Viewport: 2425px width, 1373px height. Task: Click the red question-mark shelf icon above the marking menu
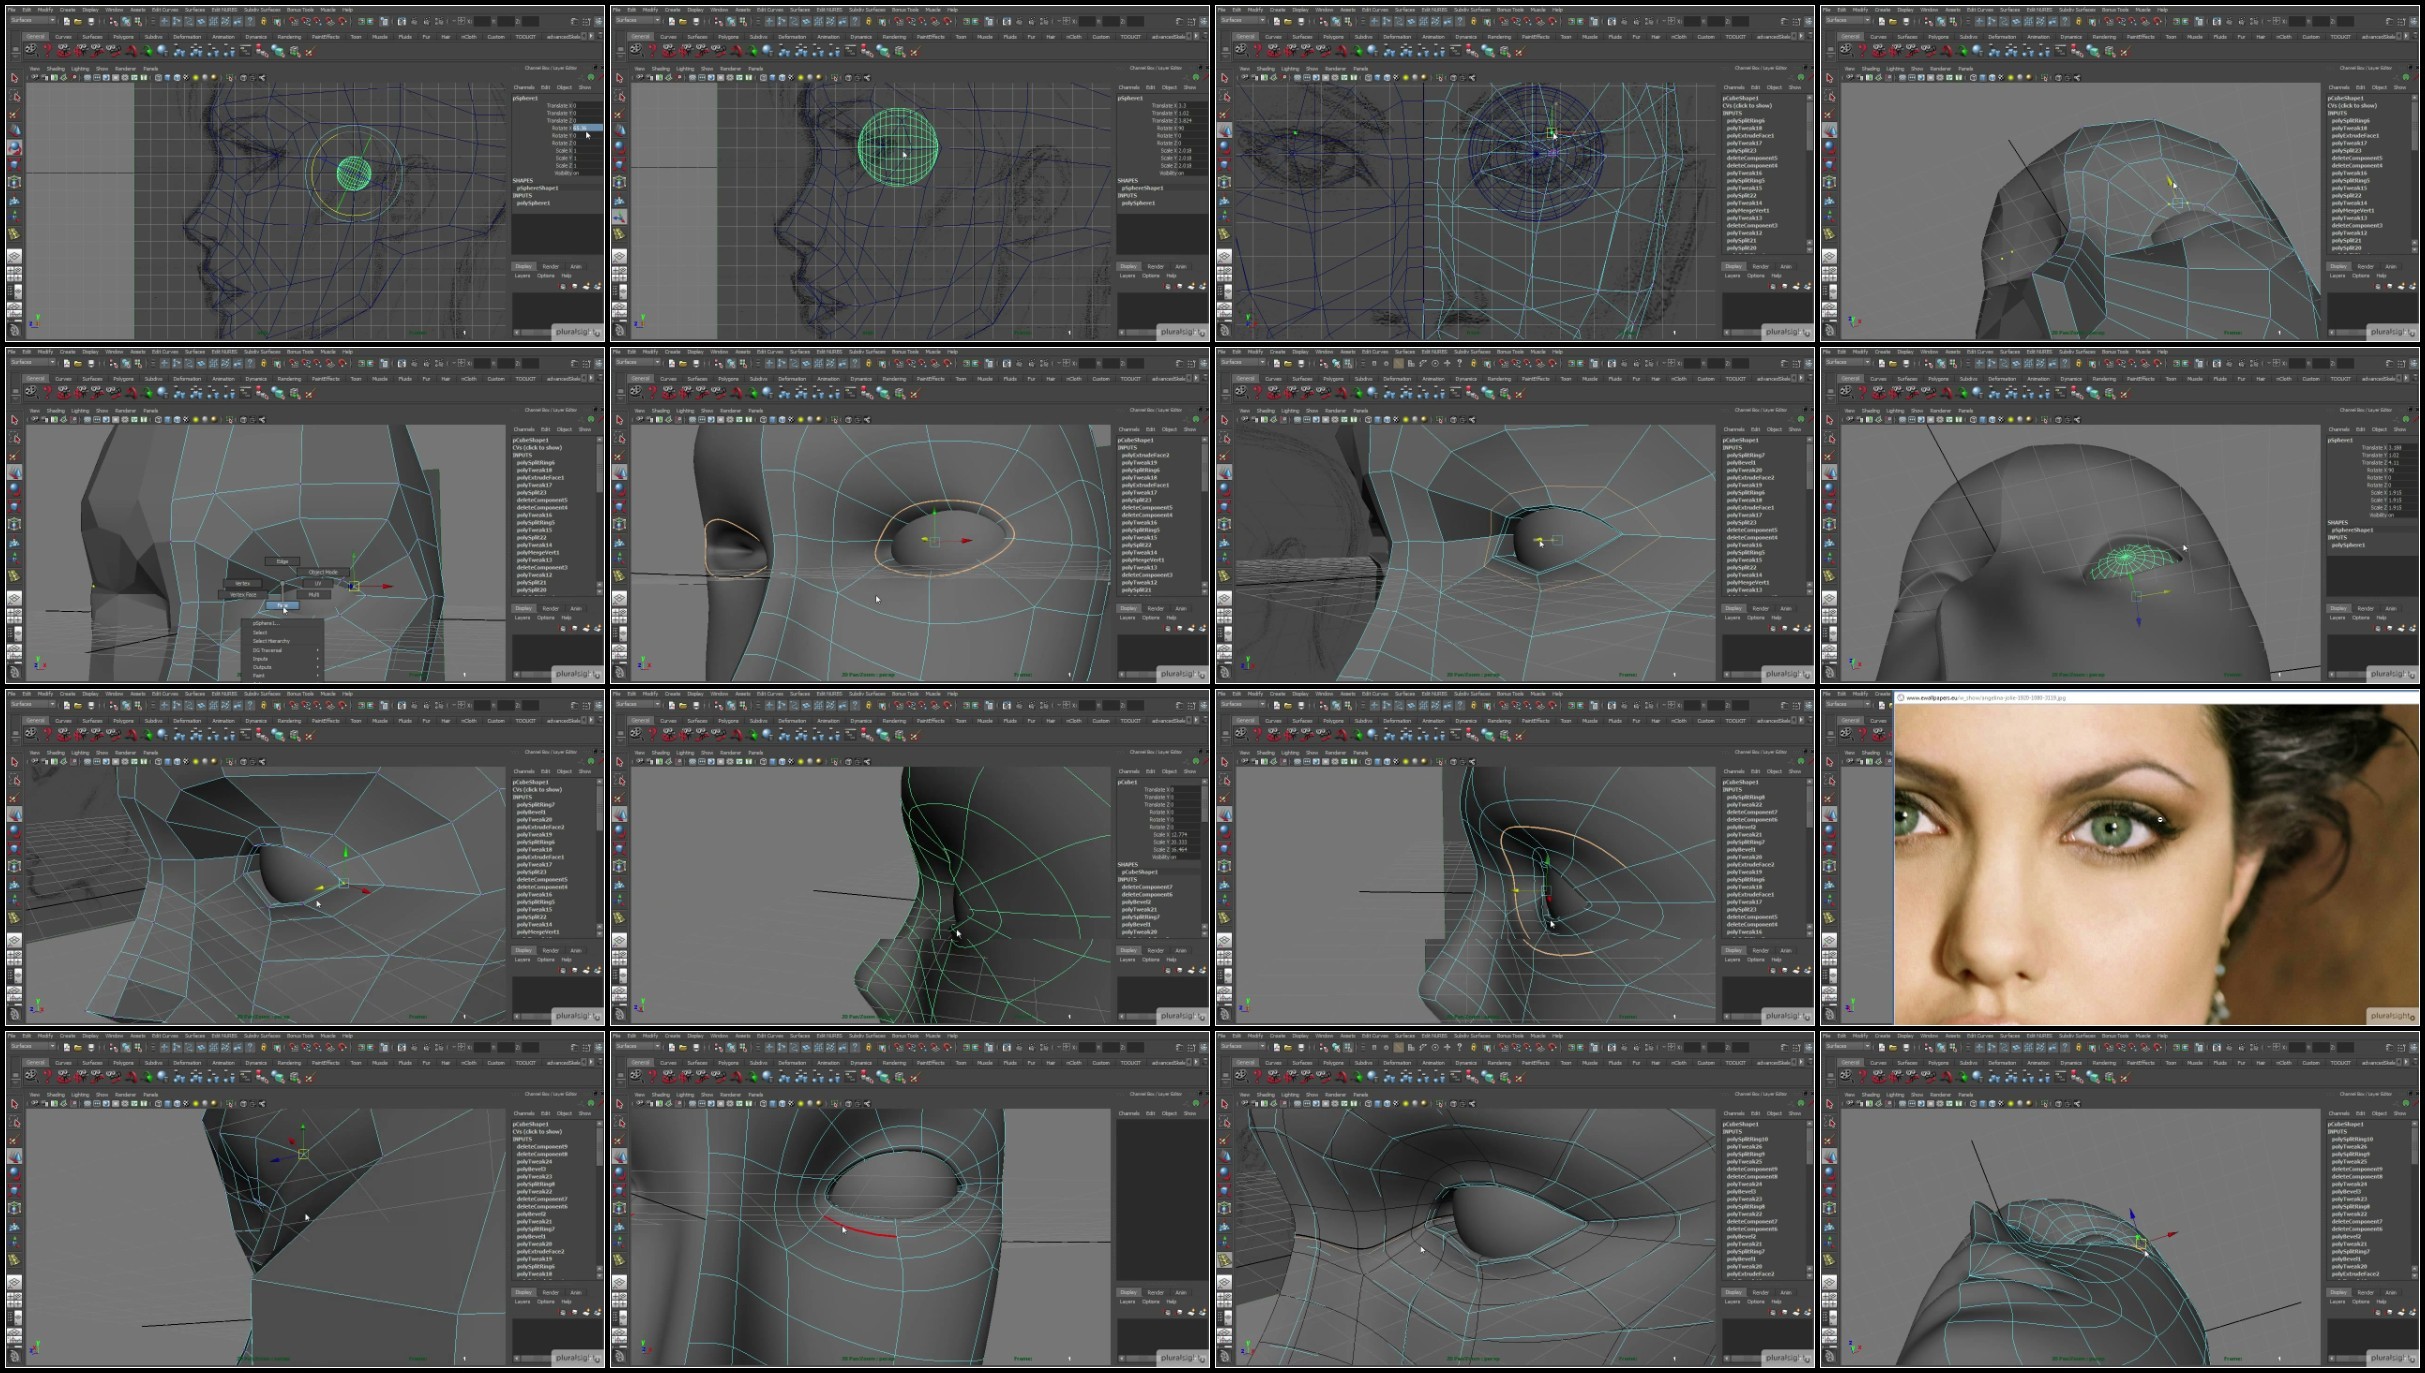(47, 393)
